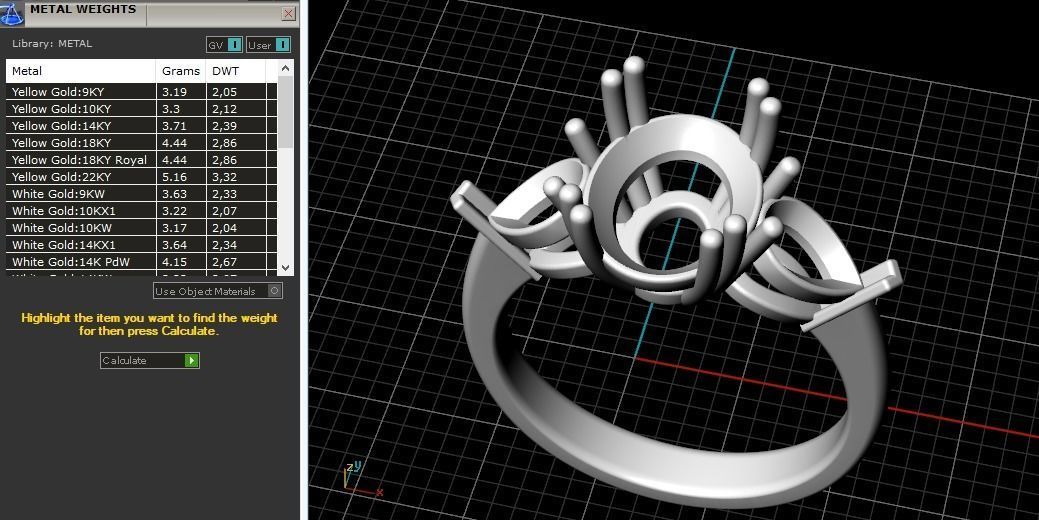Select the Yellow Gold:10KY row

coord(141,109)
